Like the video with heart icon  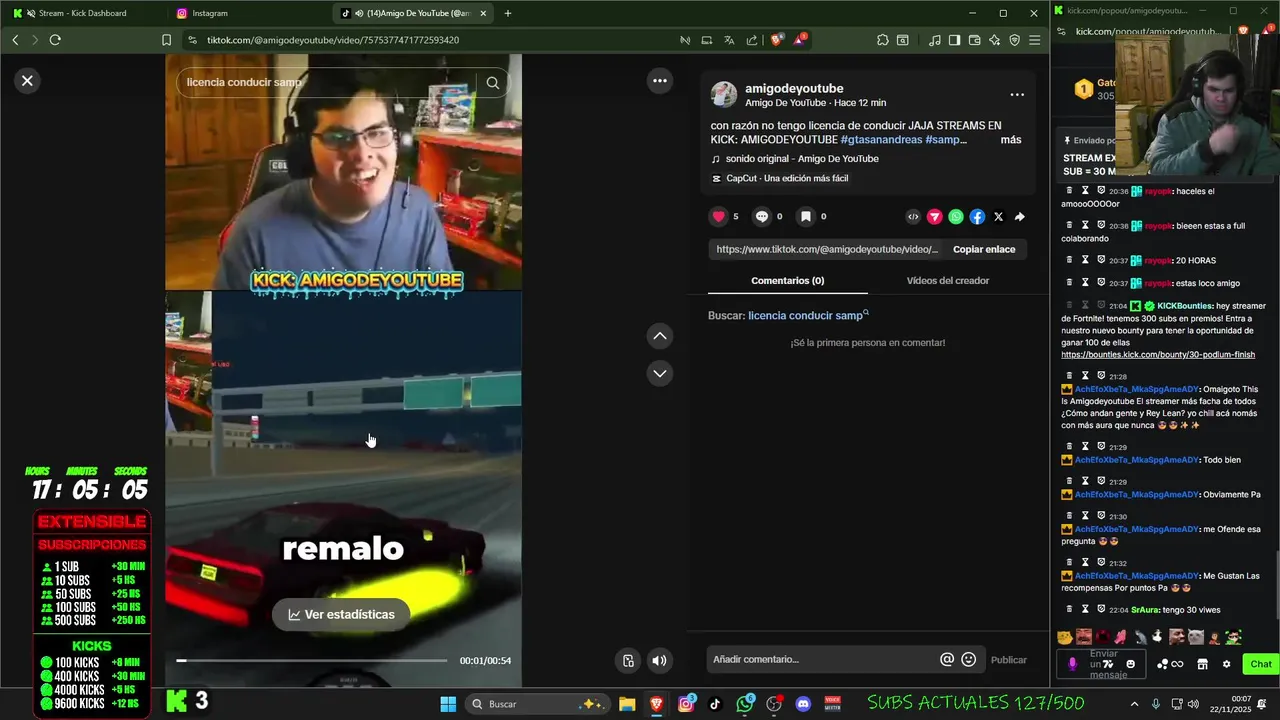tap(718, 216)
